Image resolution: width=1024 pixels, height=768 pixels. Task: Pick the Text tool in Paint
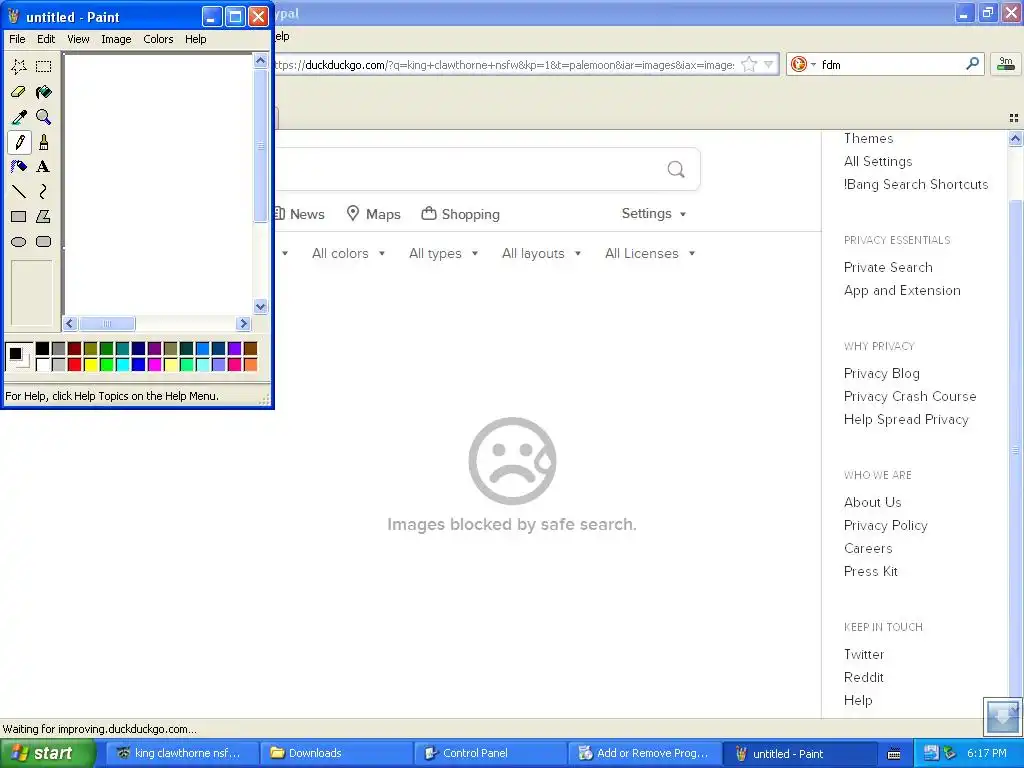point(44,167)
